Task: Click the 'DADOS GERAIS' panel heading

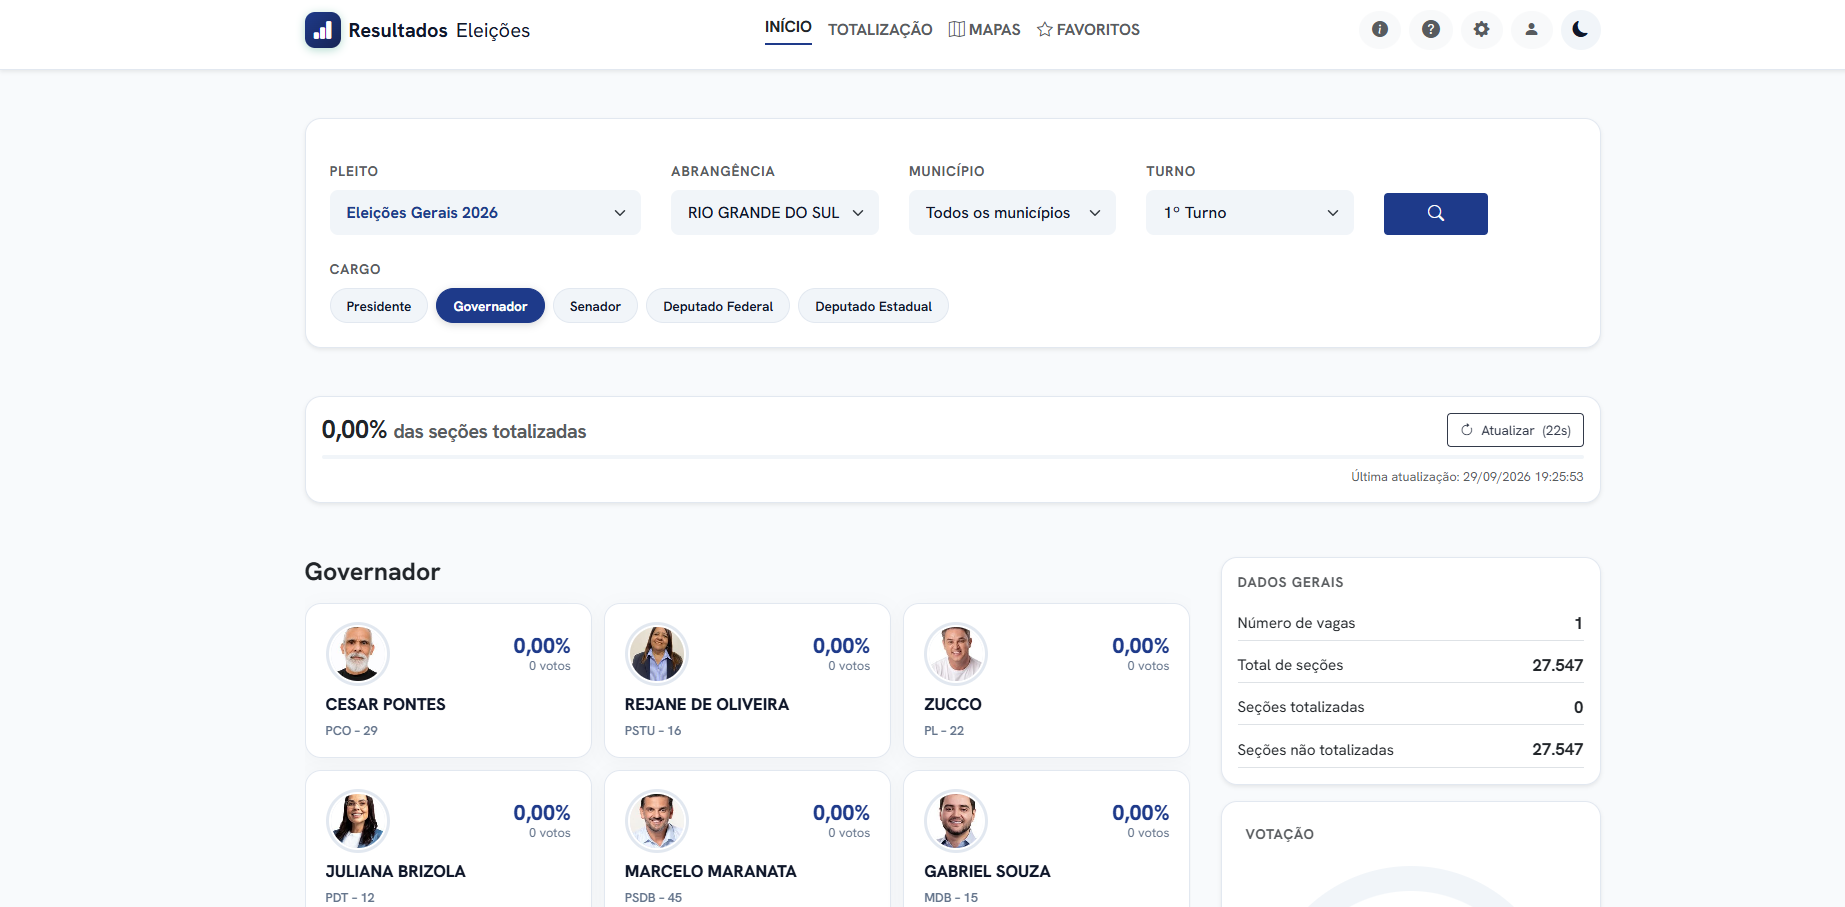Action: coord(1290,582)
